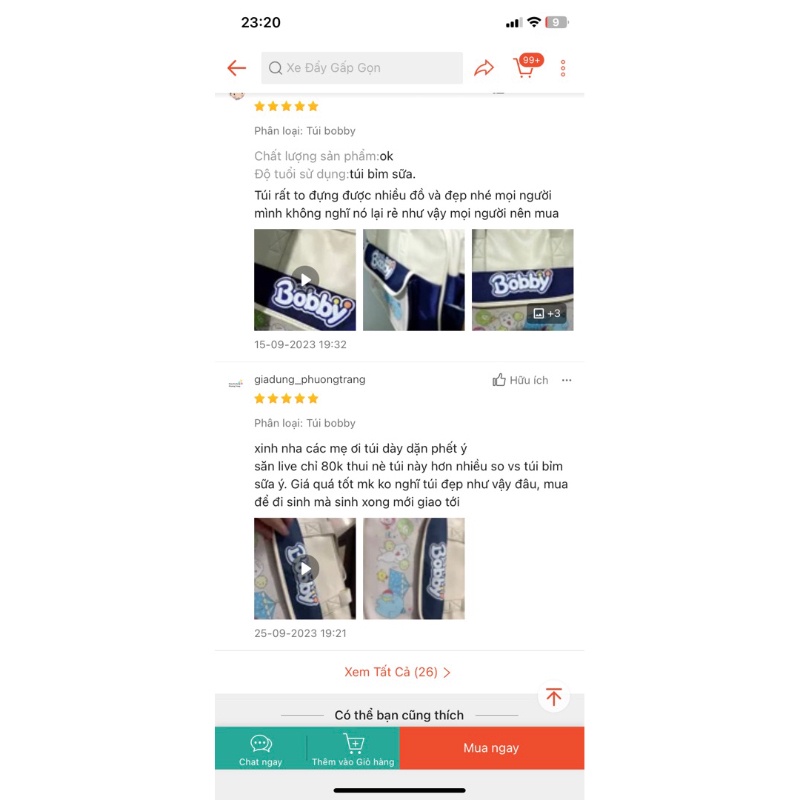Tap the back arrow icon

(x=236, y=68)
